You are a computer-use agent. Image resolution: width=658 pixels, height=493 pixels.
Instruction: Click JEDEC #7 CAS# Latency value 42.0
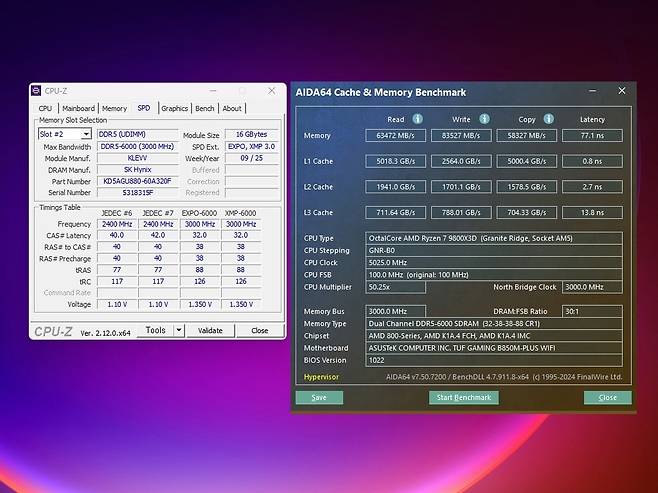pos(158,235)
